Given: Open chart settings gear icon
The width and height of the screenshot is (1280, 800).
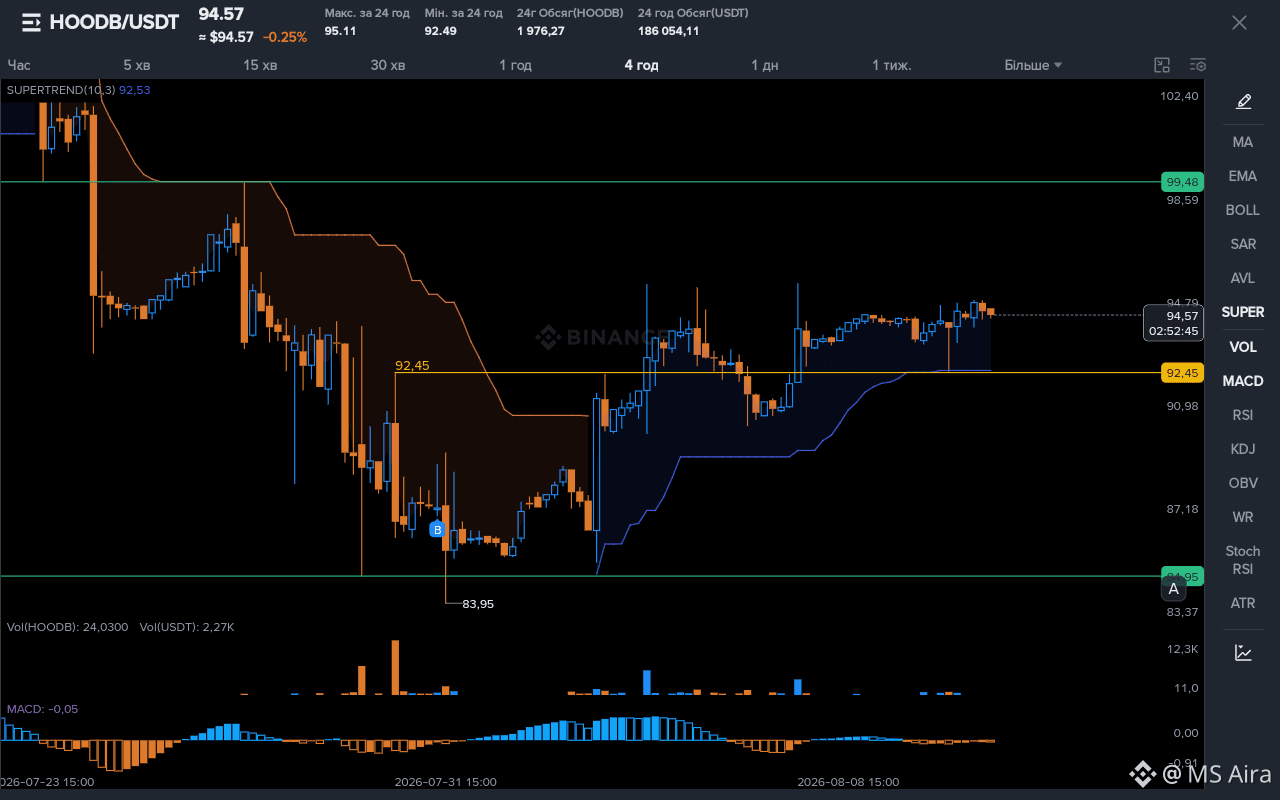Looking at the screenshot, I should click(1198, 65).
